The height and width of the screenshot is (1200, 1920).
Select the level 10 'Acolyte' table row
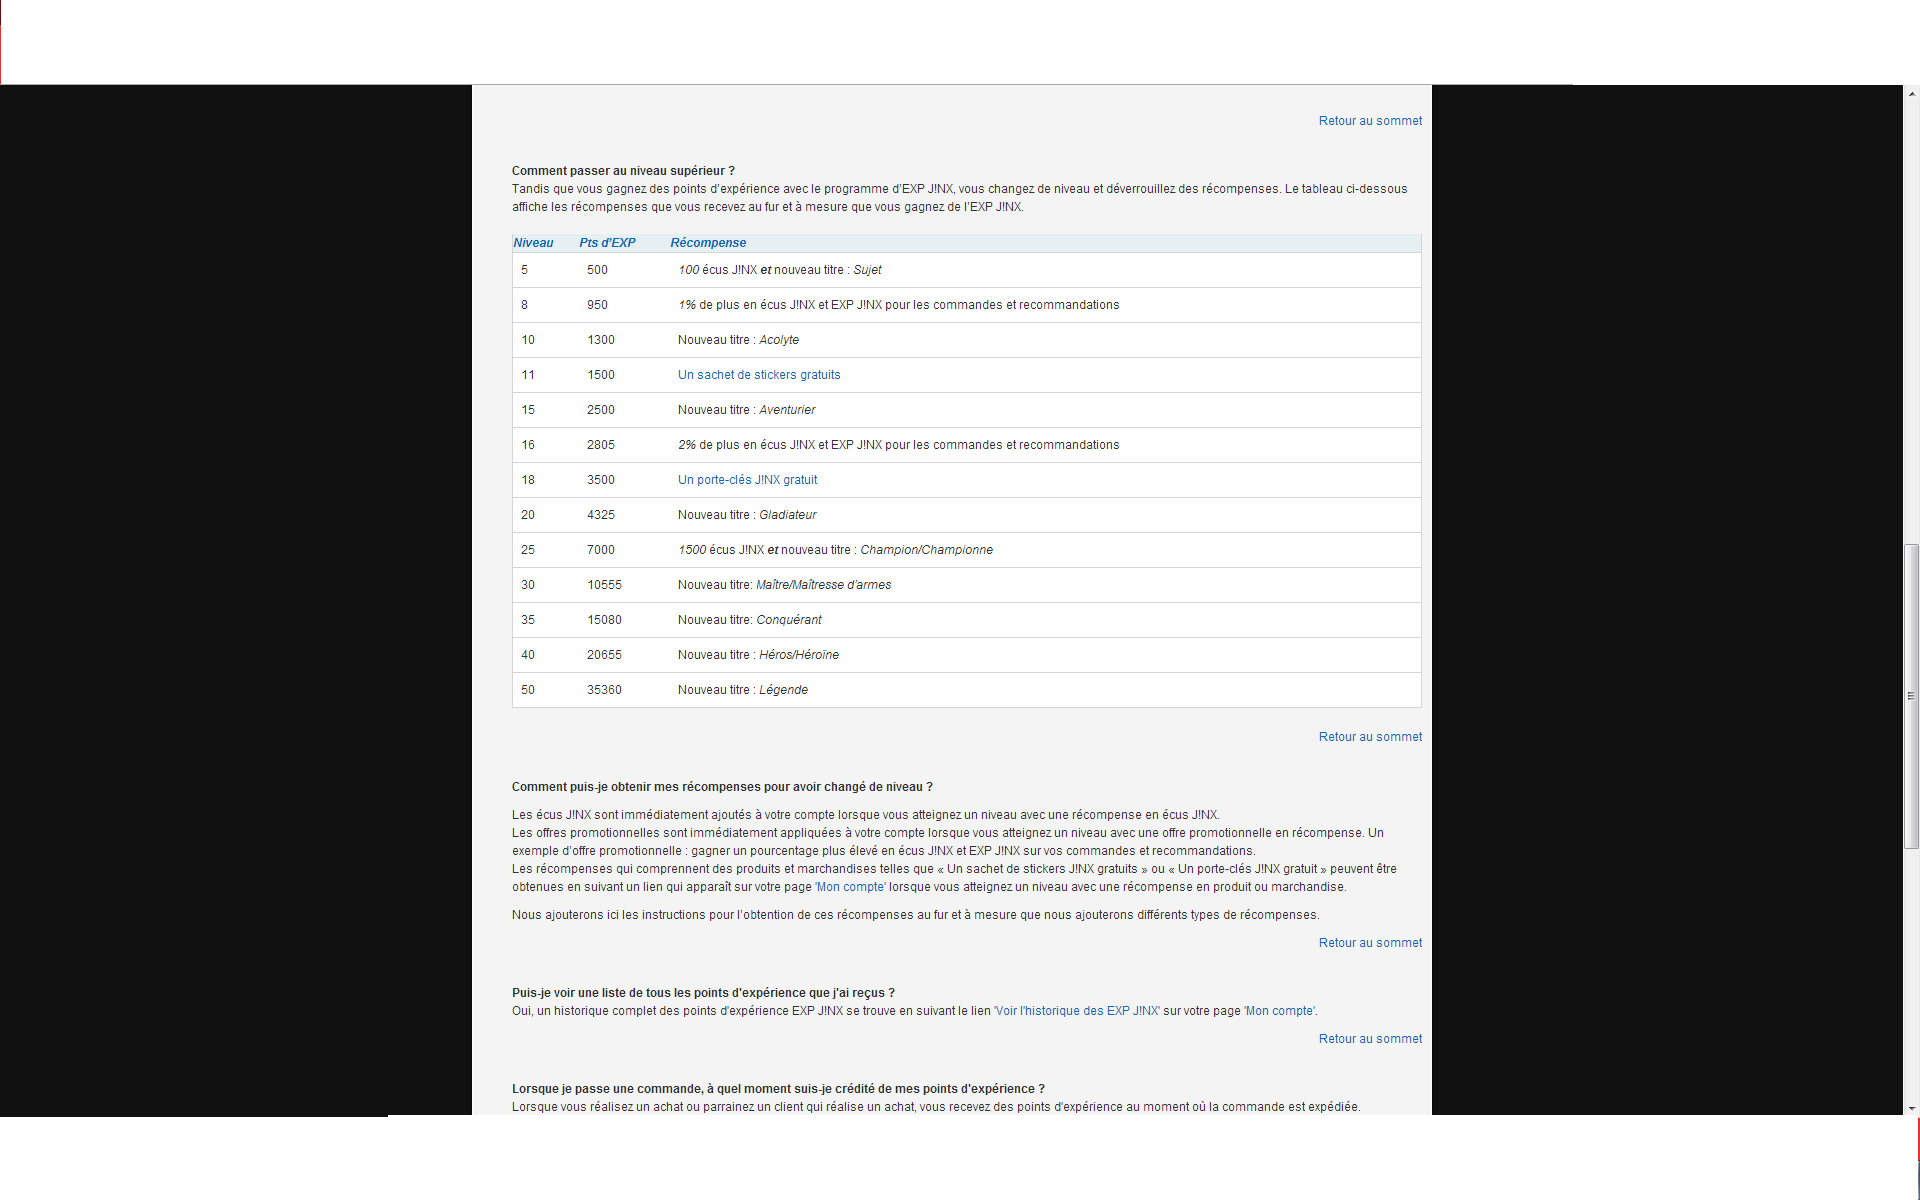tap(965, 340)
